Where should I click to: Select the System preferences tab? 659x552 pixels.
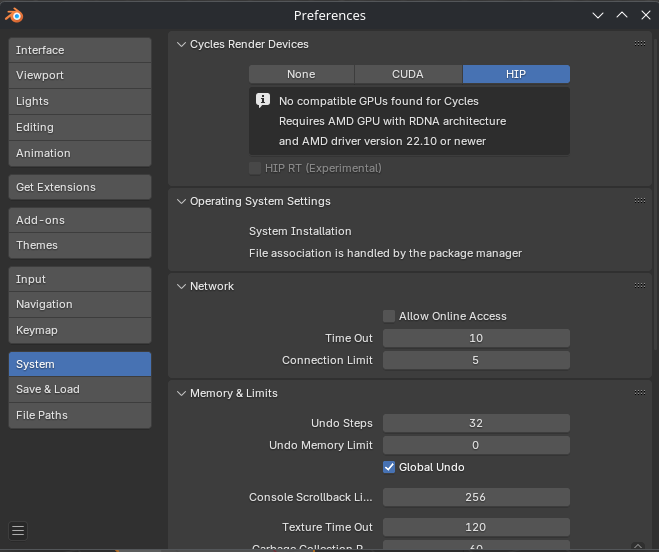80,364
